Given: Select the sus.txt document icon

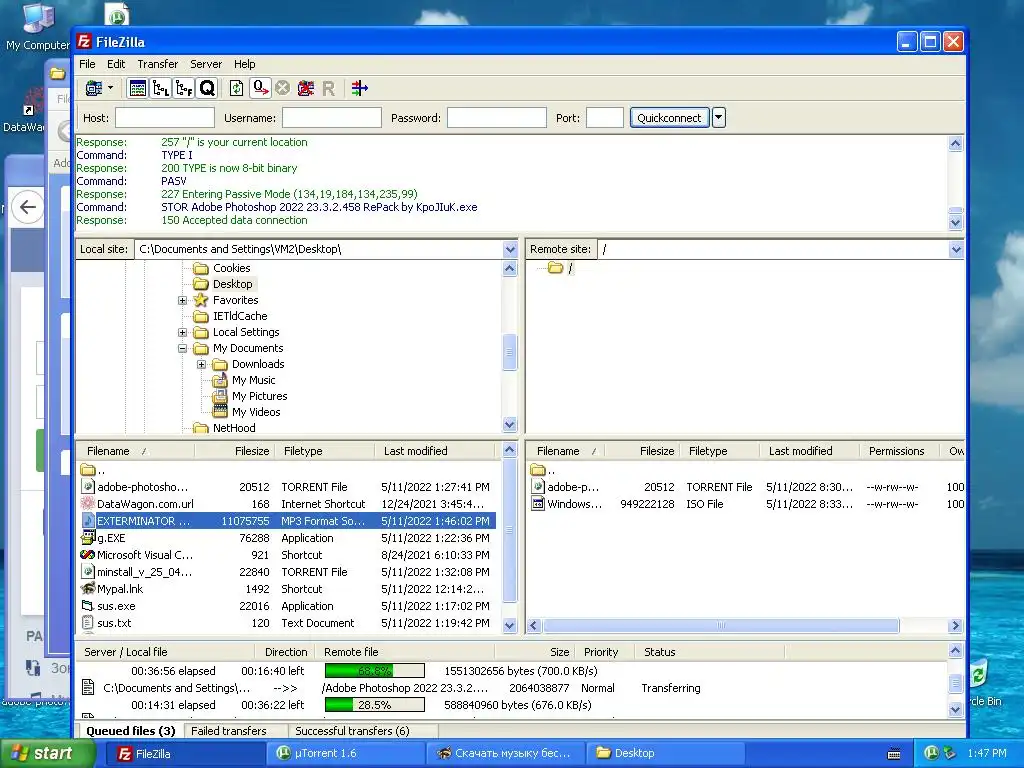Looking at the screenshot, I should [88, 623].
